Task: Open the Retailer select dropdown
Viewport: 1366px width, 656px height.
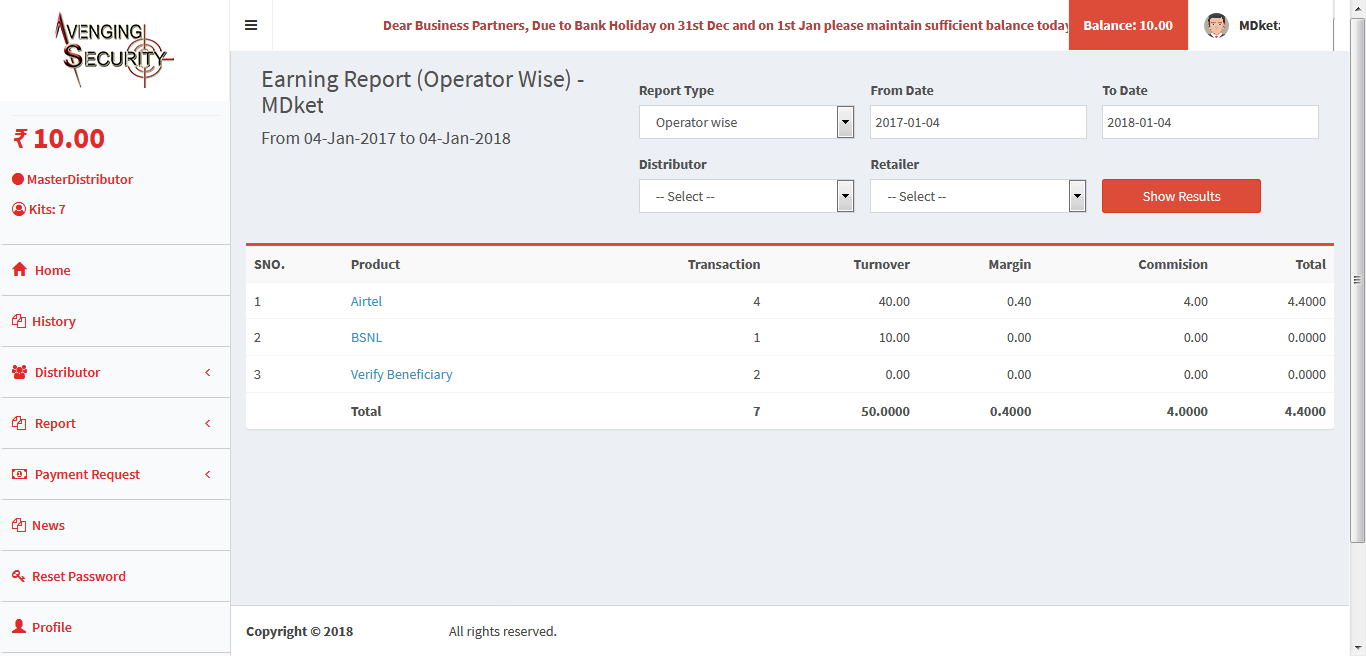Action: point(978,196)
